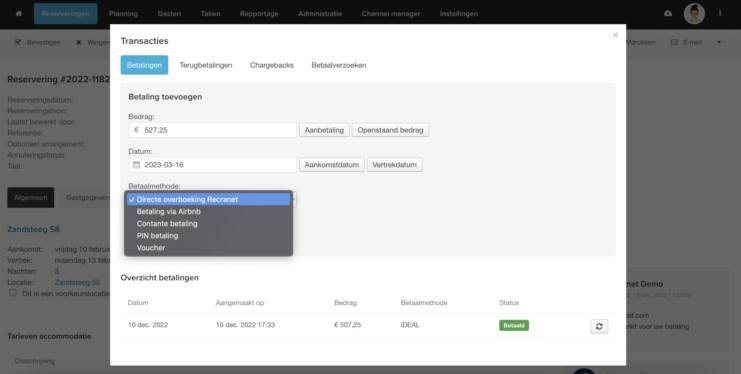Click the Aangemaakt op column header
Viewport: 741px width, 374px height.
[x=240, y=303]
